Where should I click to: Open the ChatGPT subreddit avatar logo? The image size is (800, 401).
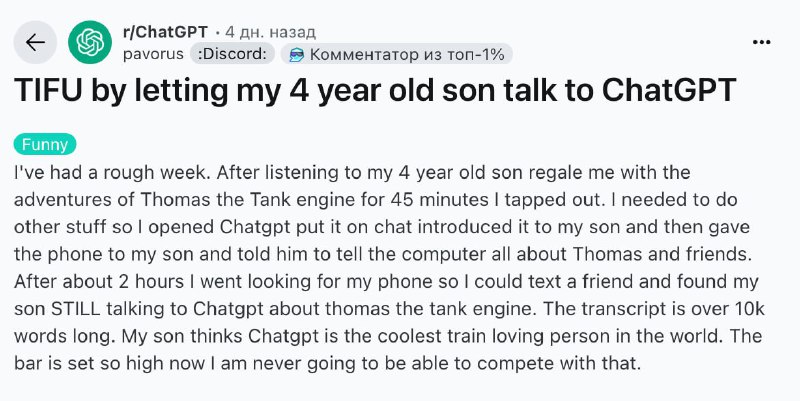tap(90, 42)
